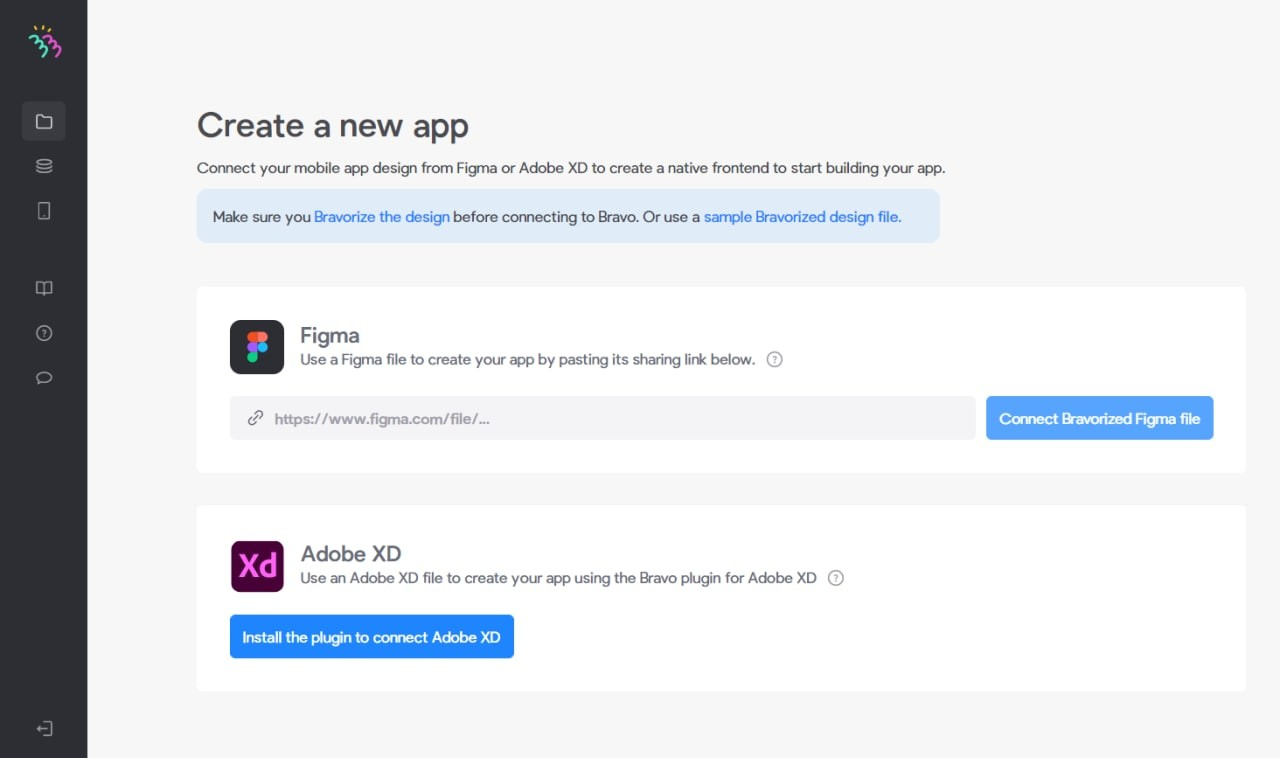1280x758 pixels.
Task: Open the data collections database icon
Action: click(44, 166)
